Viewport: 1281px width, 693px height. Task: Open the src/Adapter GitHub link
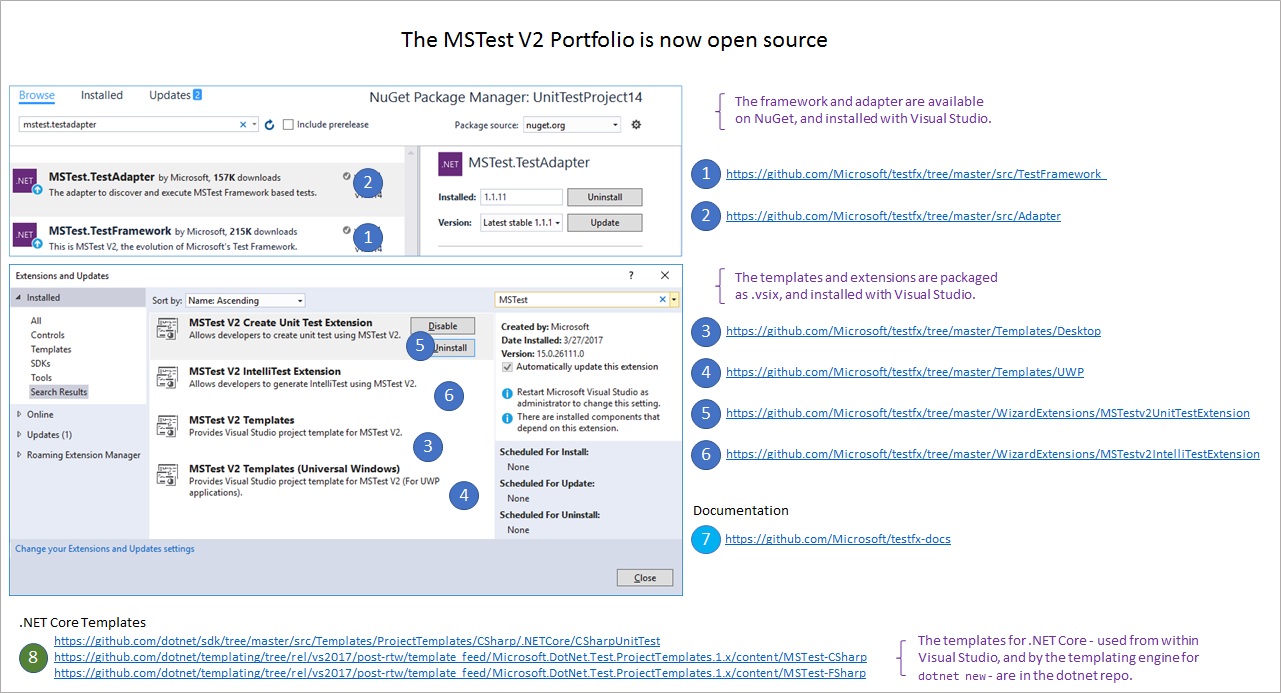coord(893,215)
